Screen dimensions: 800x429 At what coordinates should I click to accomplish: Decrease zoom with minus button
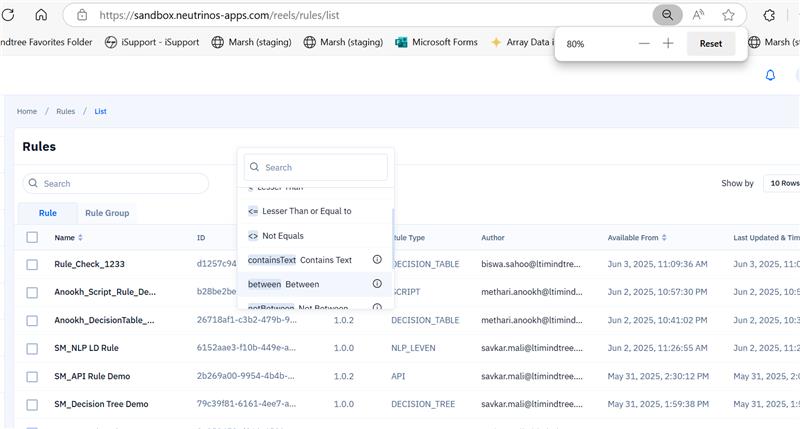tap(644, 43)
